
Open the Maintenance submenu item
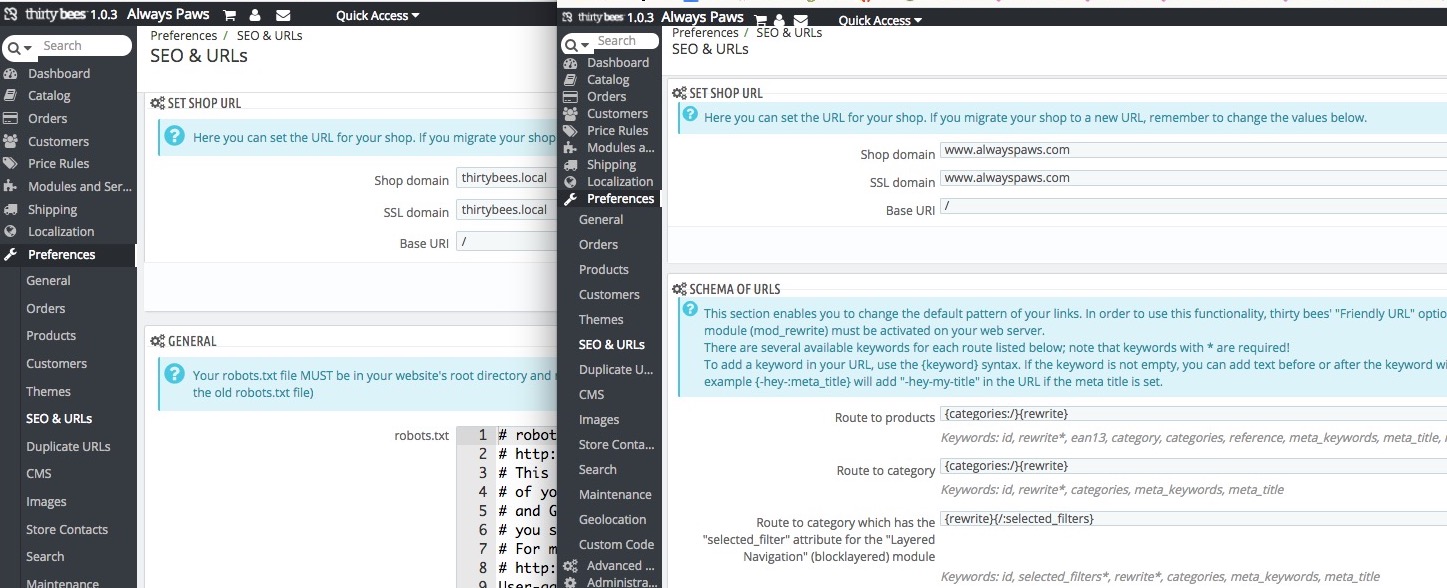pyautogui.click(x=614, y=494)
